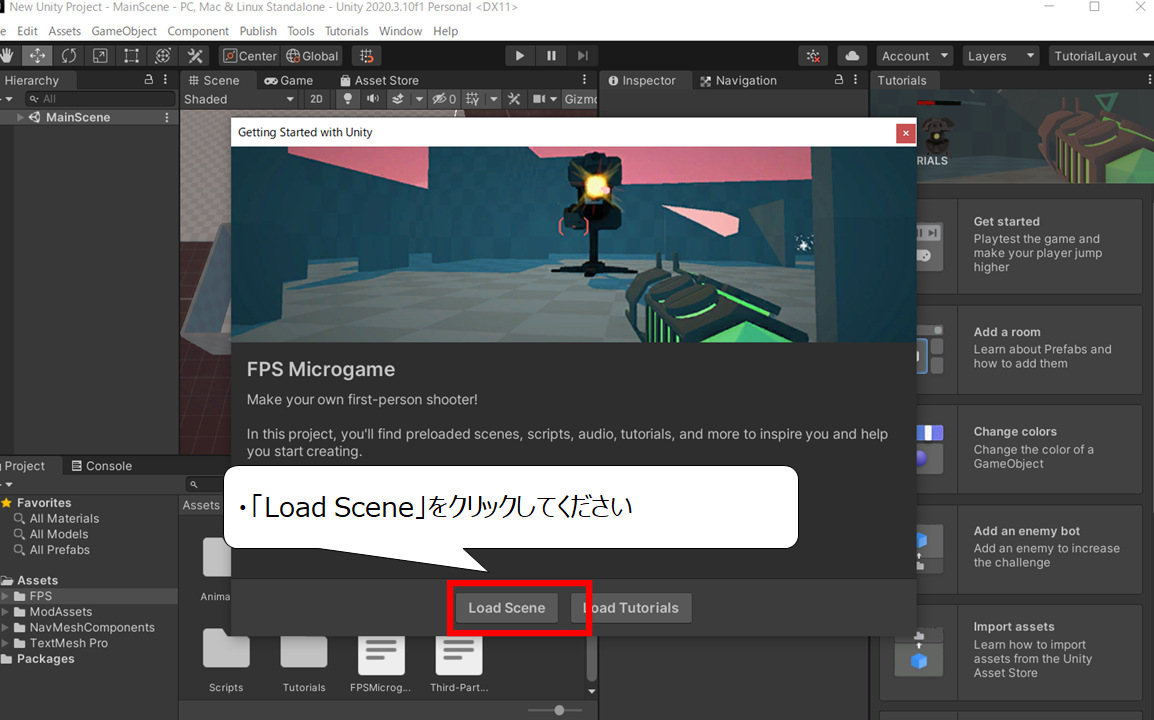The image size is (1154, 720).
Task: Toggle Scene view grid visibility
Action: pos(472,99)
